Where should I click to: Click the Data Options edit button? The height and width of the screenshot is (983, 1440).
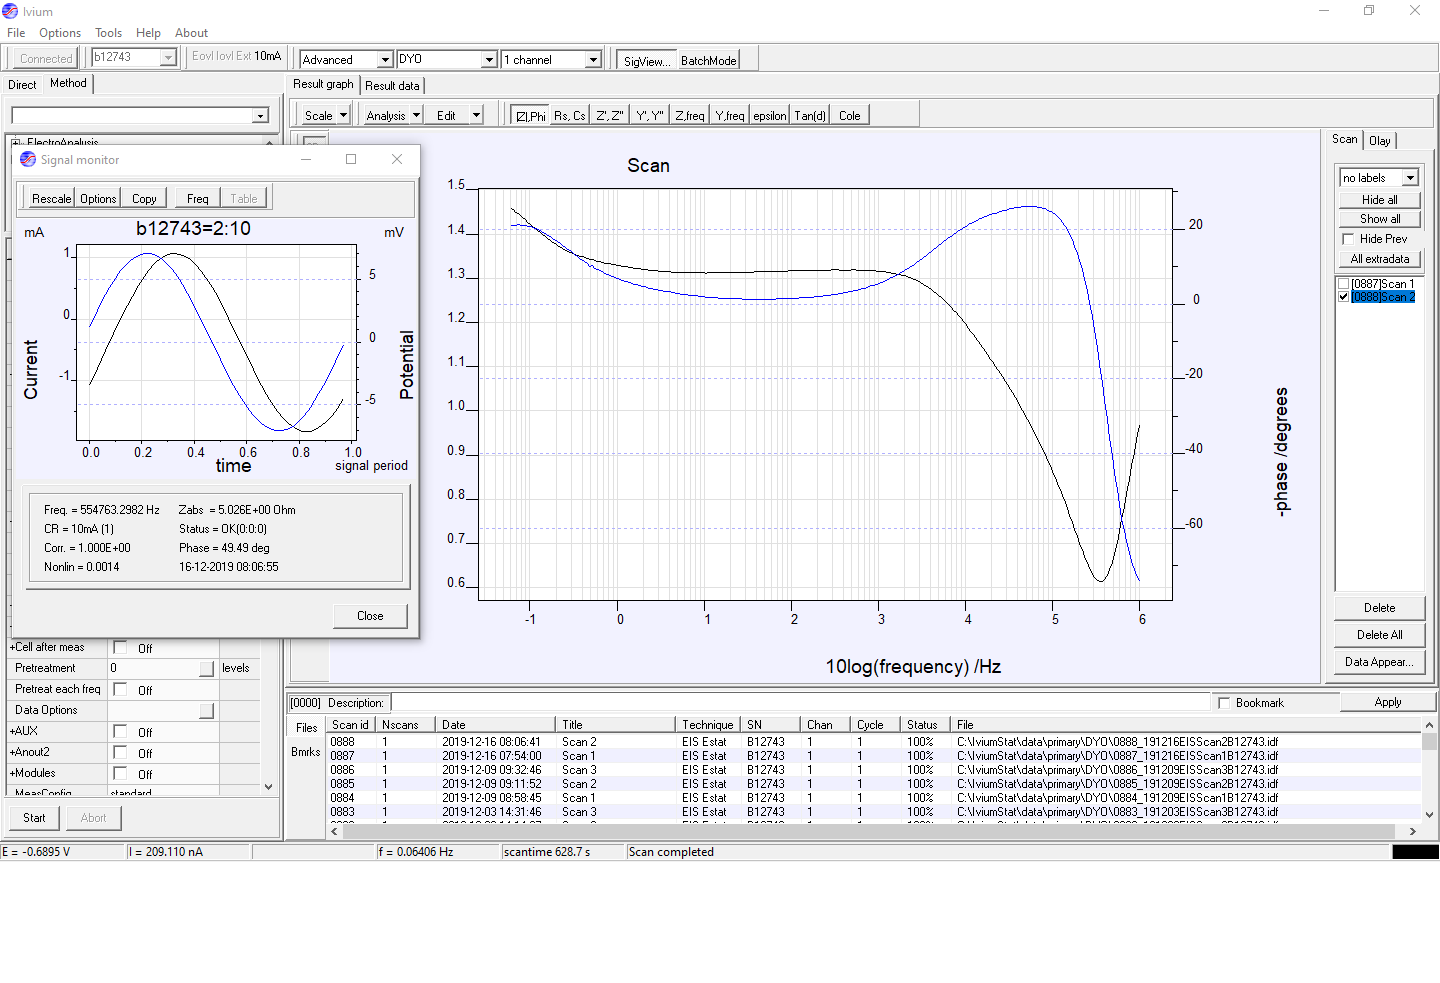pyautogui.click(x=206, y=710)
